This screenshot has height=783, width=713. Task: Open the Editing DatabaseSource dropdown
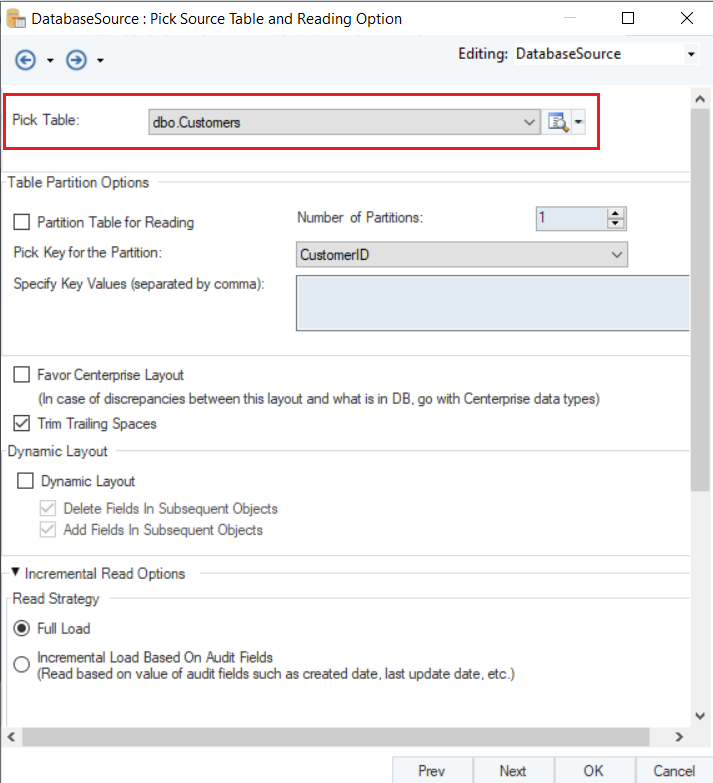[690, 54]
